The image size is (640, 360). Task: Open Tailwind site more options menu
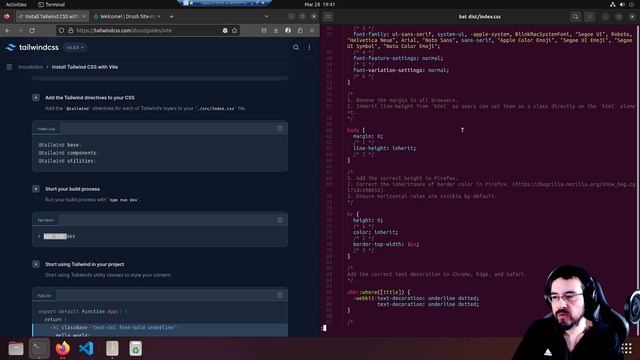tap(309, 47)
